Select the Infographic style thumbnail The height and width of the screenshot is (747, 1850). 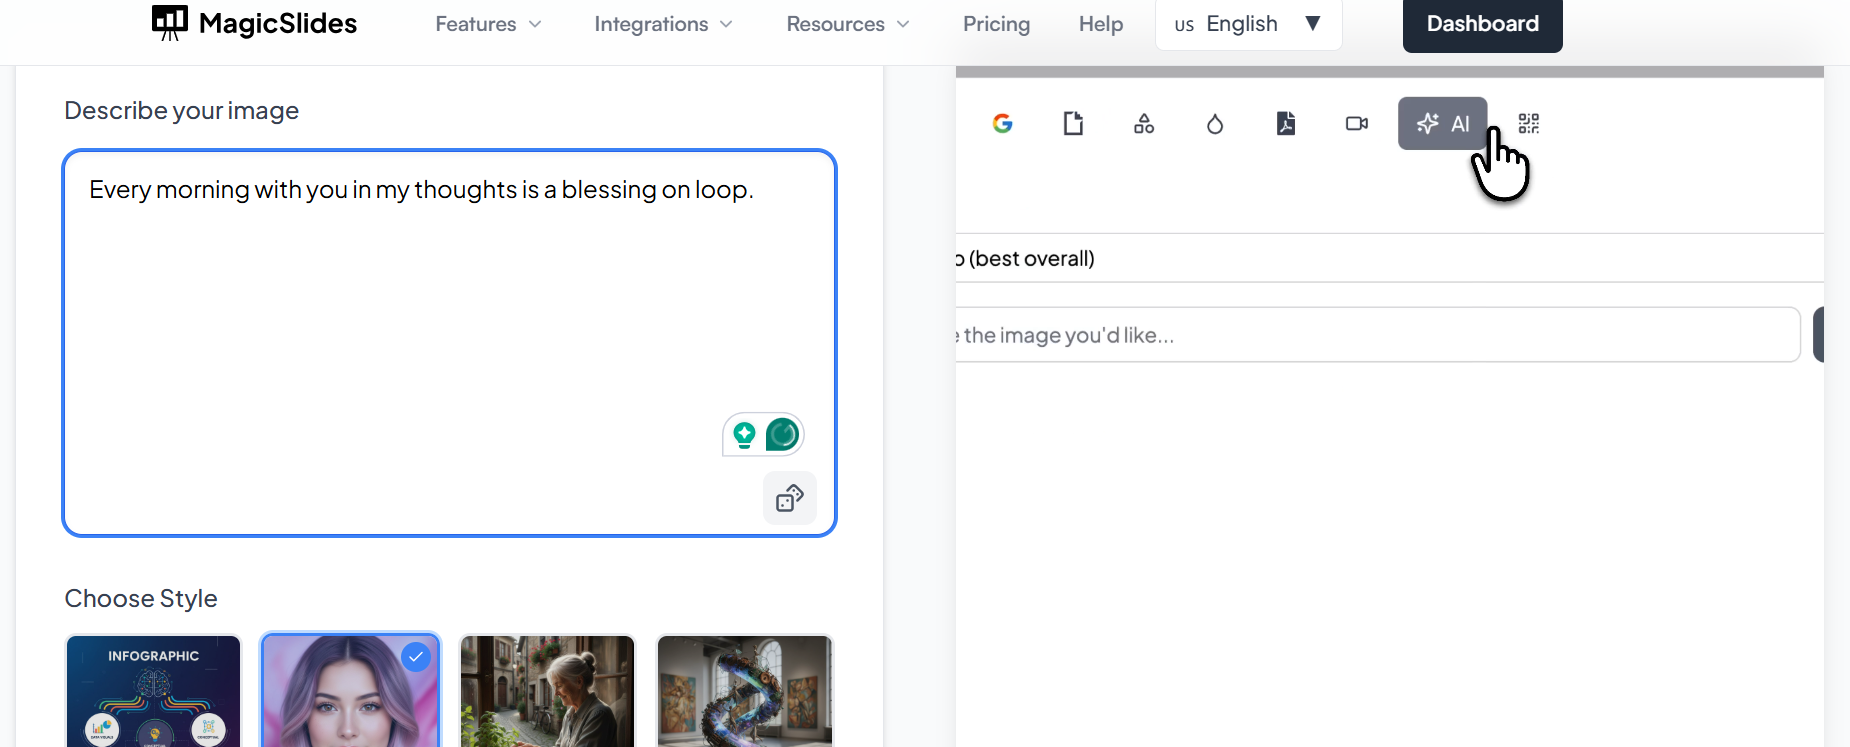(x=154, y=691)
